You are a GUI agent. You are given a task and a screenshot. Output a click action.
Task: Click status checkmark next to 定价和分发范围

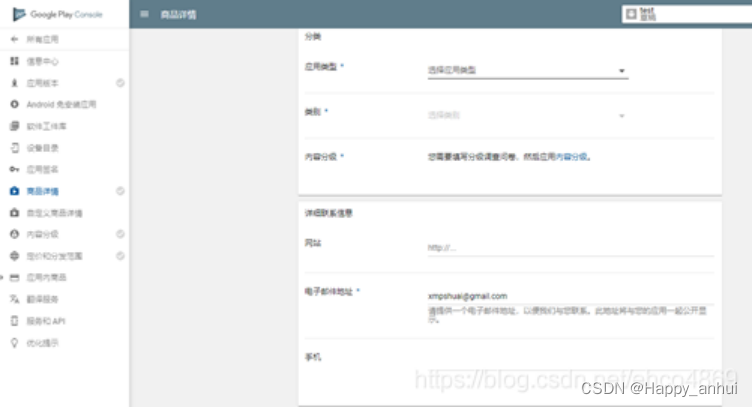(x=120, y=256)
